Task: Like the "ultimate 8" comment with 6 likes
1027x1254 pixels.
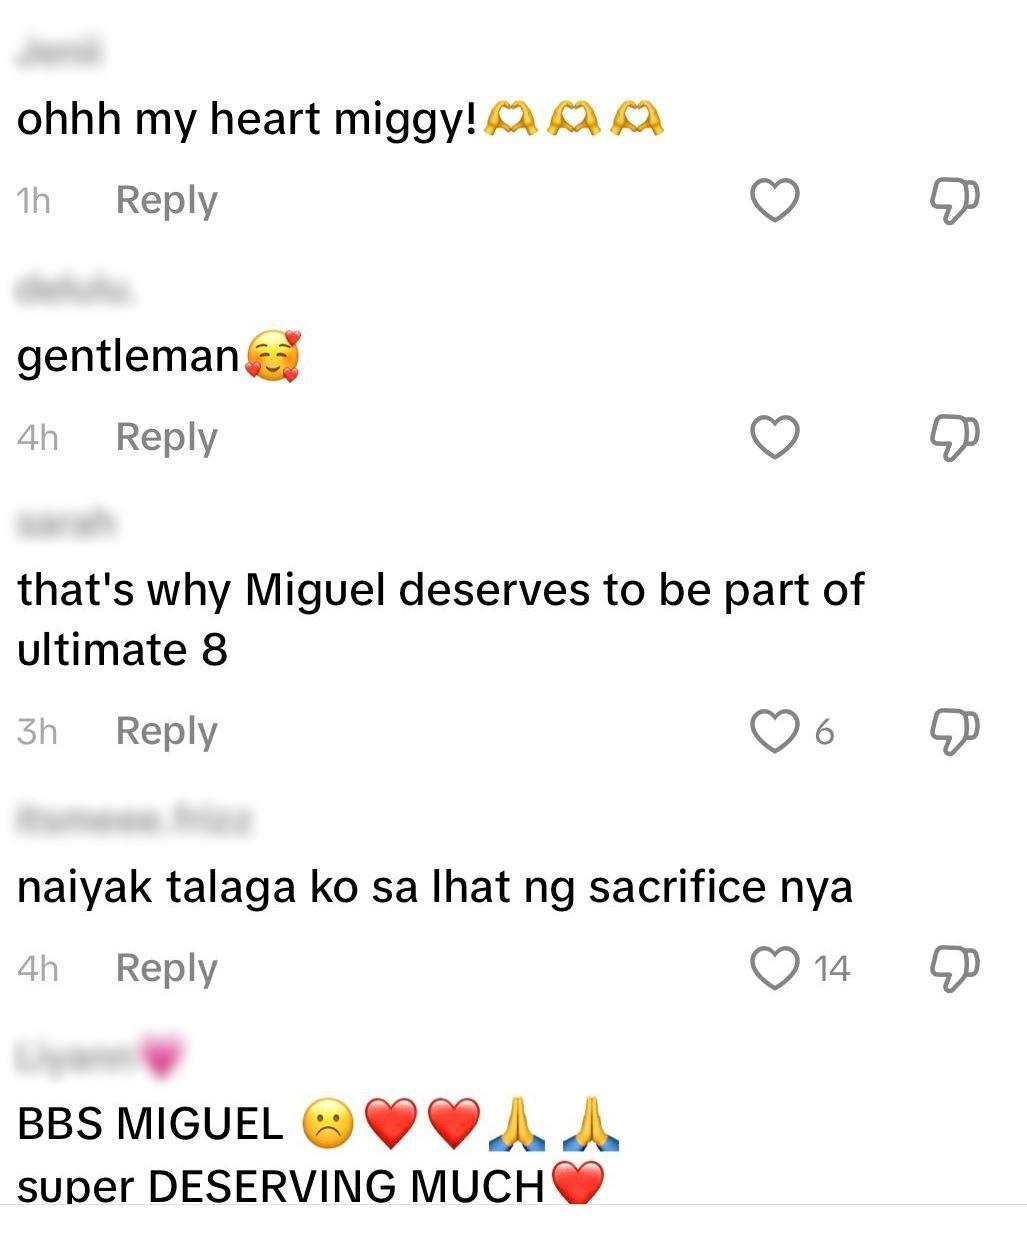Action: point(775,731)
